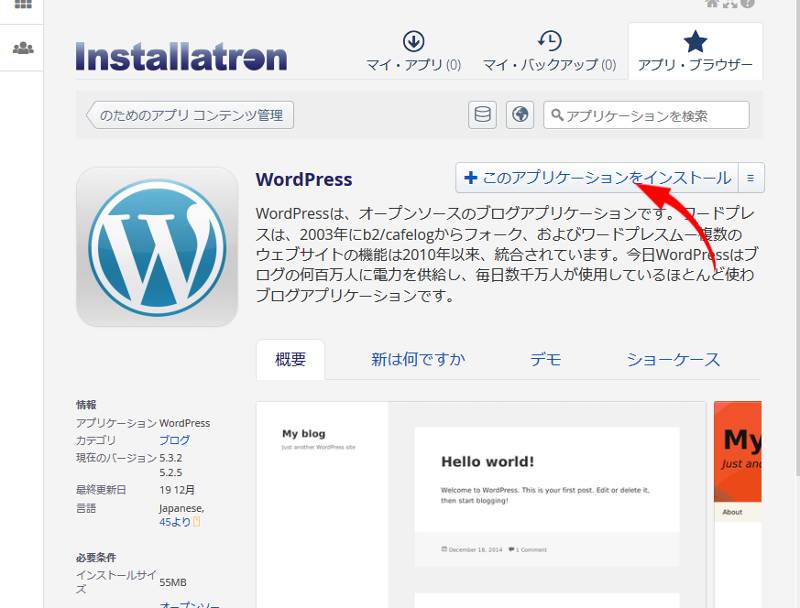Click the WordPress logo image
Image resolution: width=800 pixels, height=608 pixels.
[x=157, y=247]
